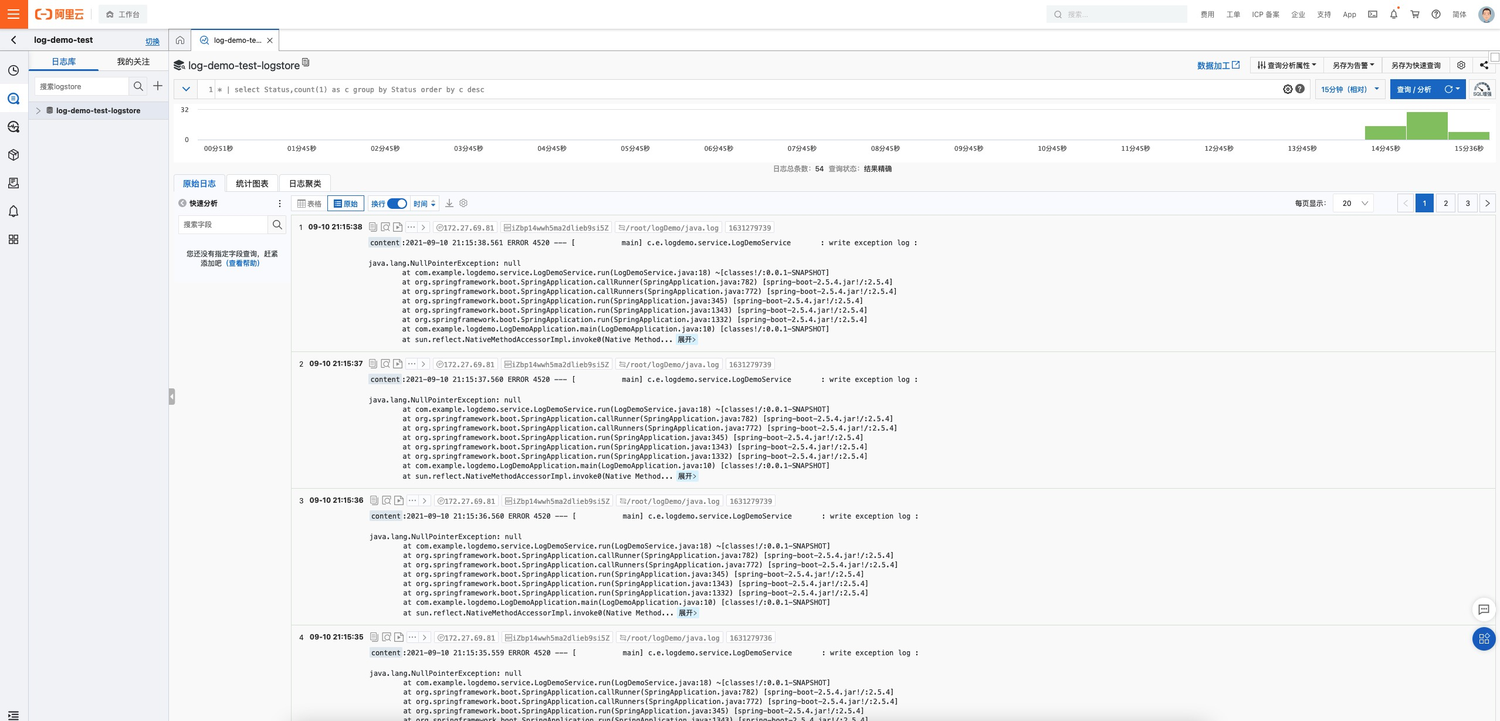Open quick analysis vertical dots menu
1500x721 pixels.
(280, 203)
